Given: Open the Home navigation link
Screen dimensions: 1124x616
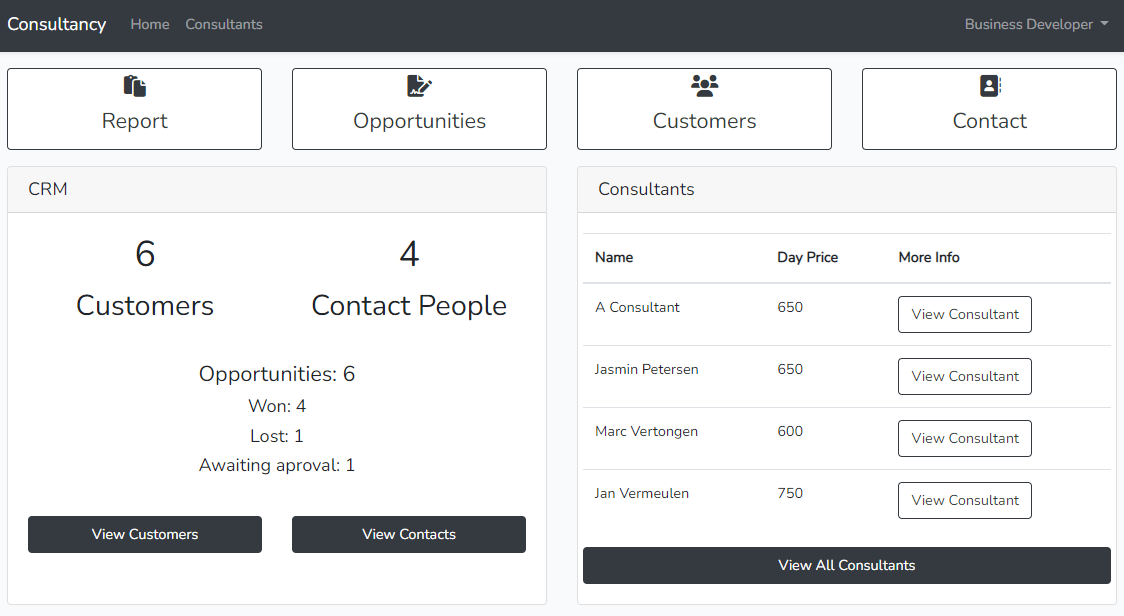Looking at the screenshot, I should tap(150, 24).
